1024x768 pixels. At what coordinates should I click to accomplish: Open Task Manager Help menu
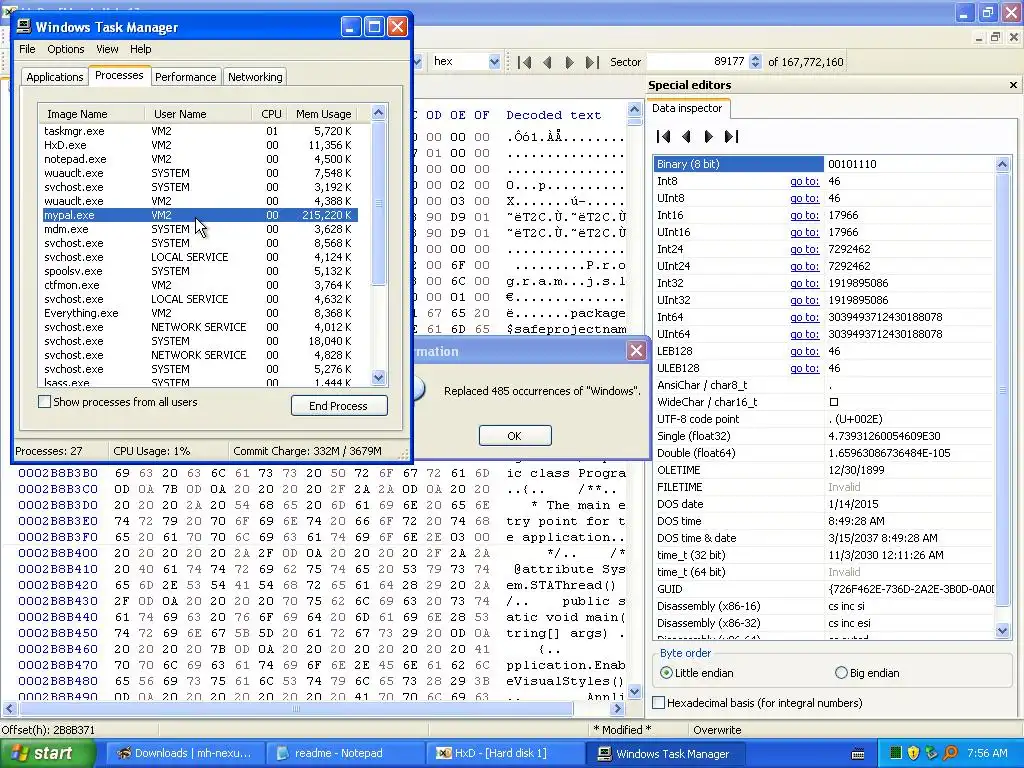[140, 49]
